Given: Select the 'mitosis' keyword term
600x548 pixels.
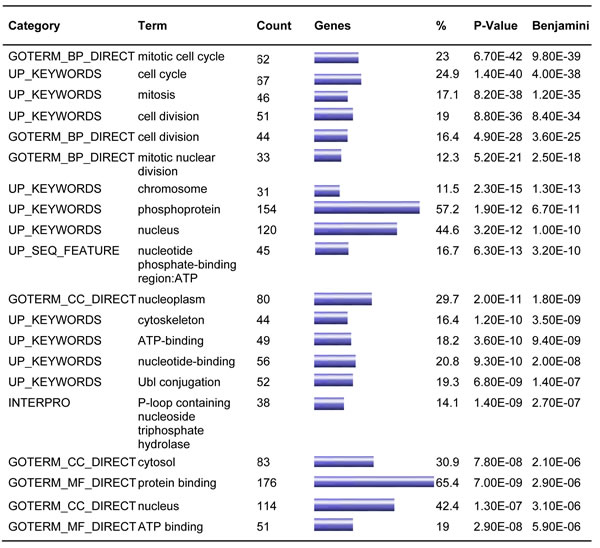Looking at the screenshot, I should (158, 95).
